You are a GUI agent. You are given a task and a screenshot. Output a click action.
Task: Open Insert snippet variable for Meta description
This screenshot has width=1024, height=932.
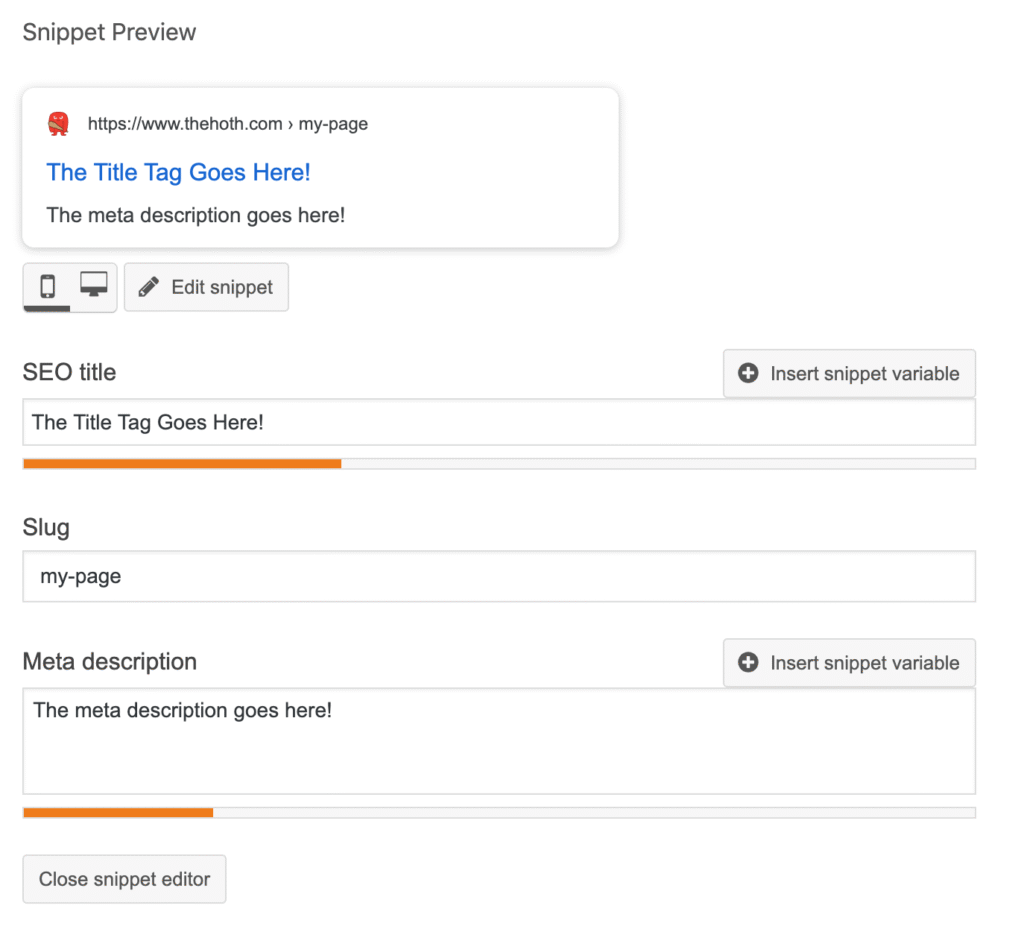[x=848, y=663]
